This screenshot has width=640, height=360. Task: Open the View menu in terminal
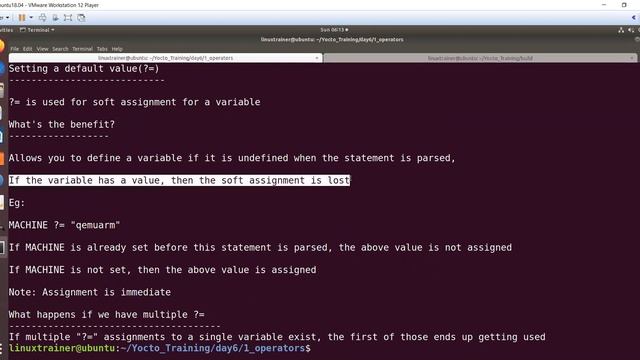[42, 49]
